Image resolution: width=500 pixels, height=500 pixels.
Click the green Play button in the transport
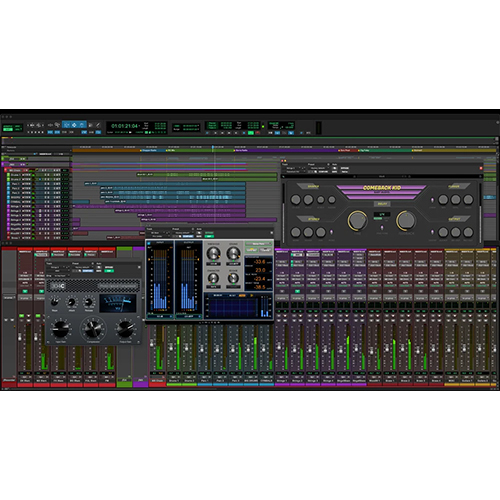point(251,133)
